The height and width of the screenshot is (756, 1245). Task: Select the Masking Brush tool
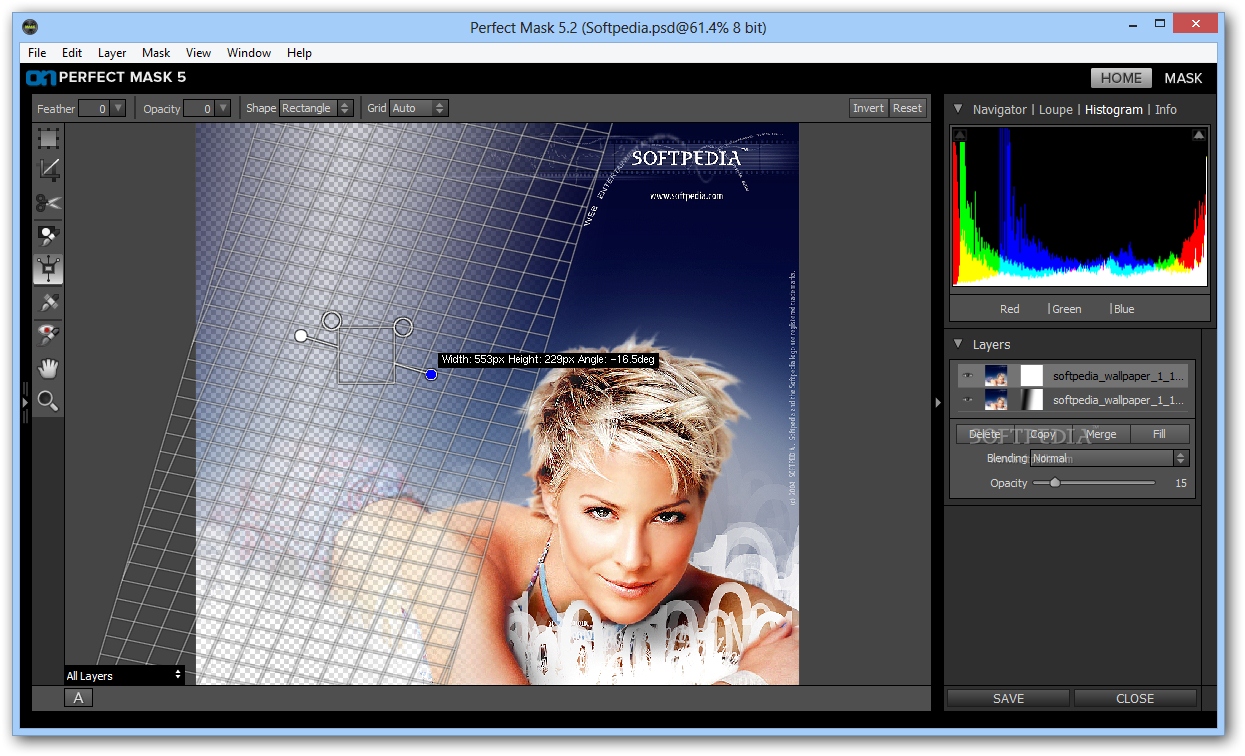48,236
